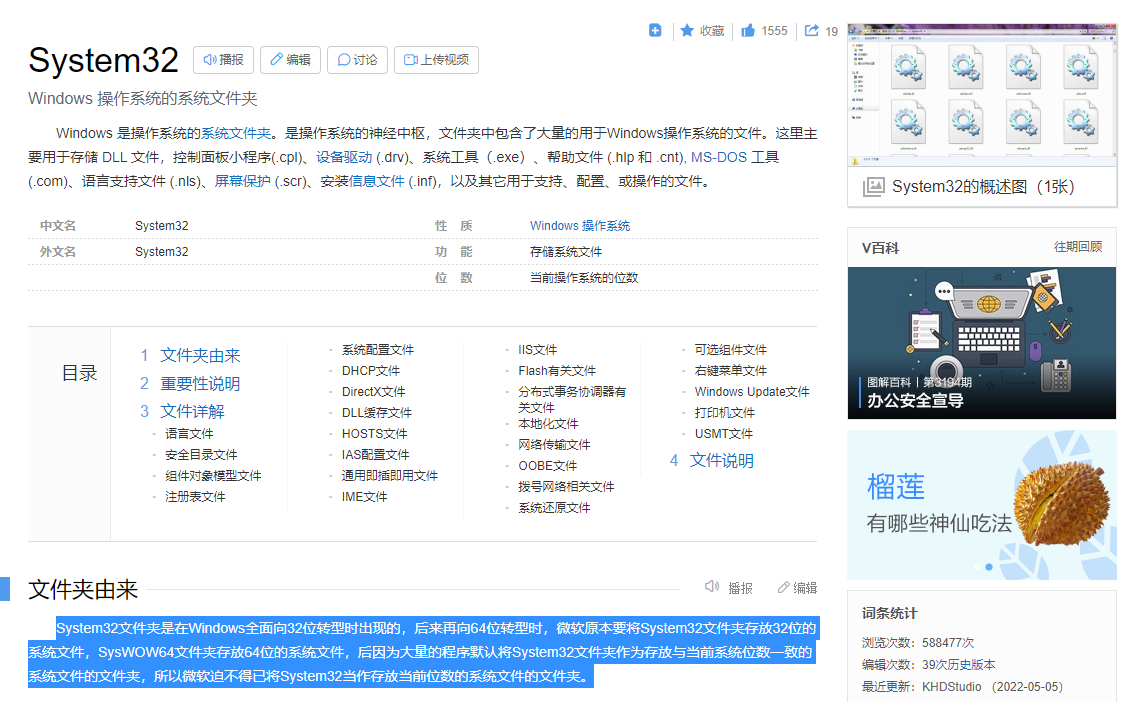Go to 安全目录文件 subsection
The height and width of the screenshot is (702, 1125).
coord(201,454)
